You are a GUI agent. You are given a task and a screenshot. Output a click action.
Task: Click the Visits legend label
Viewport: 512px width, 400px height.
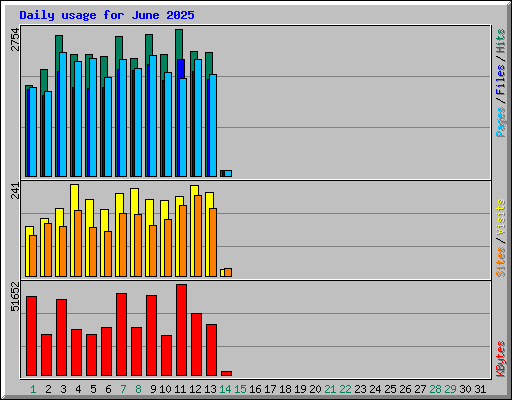[x=500, y=217]
